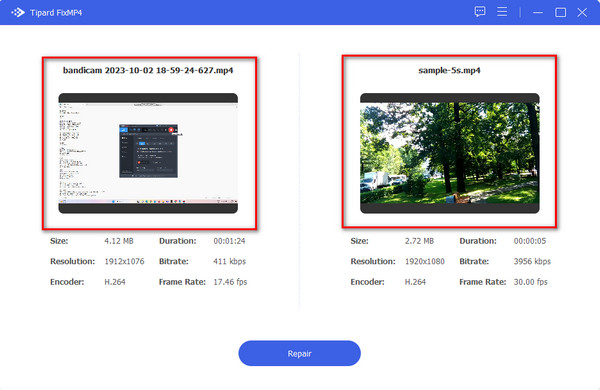Click the blue Repair button
600x390 pixels.
click(x=299, y=353)
